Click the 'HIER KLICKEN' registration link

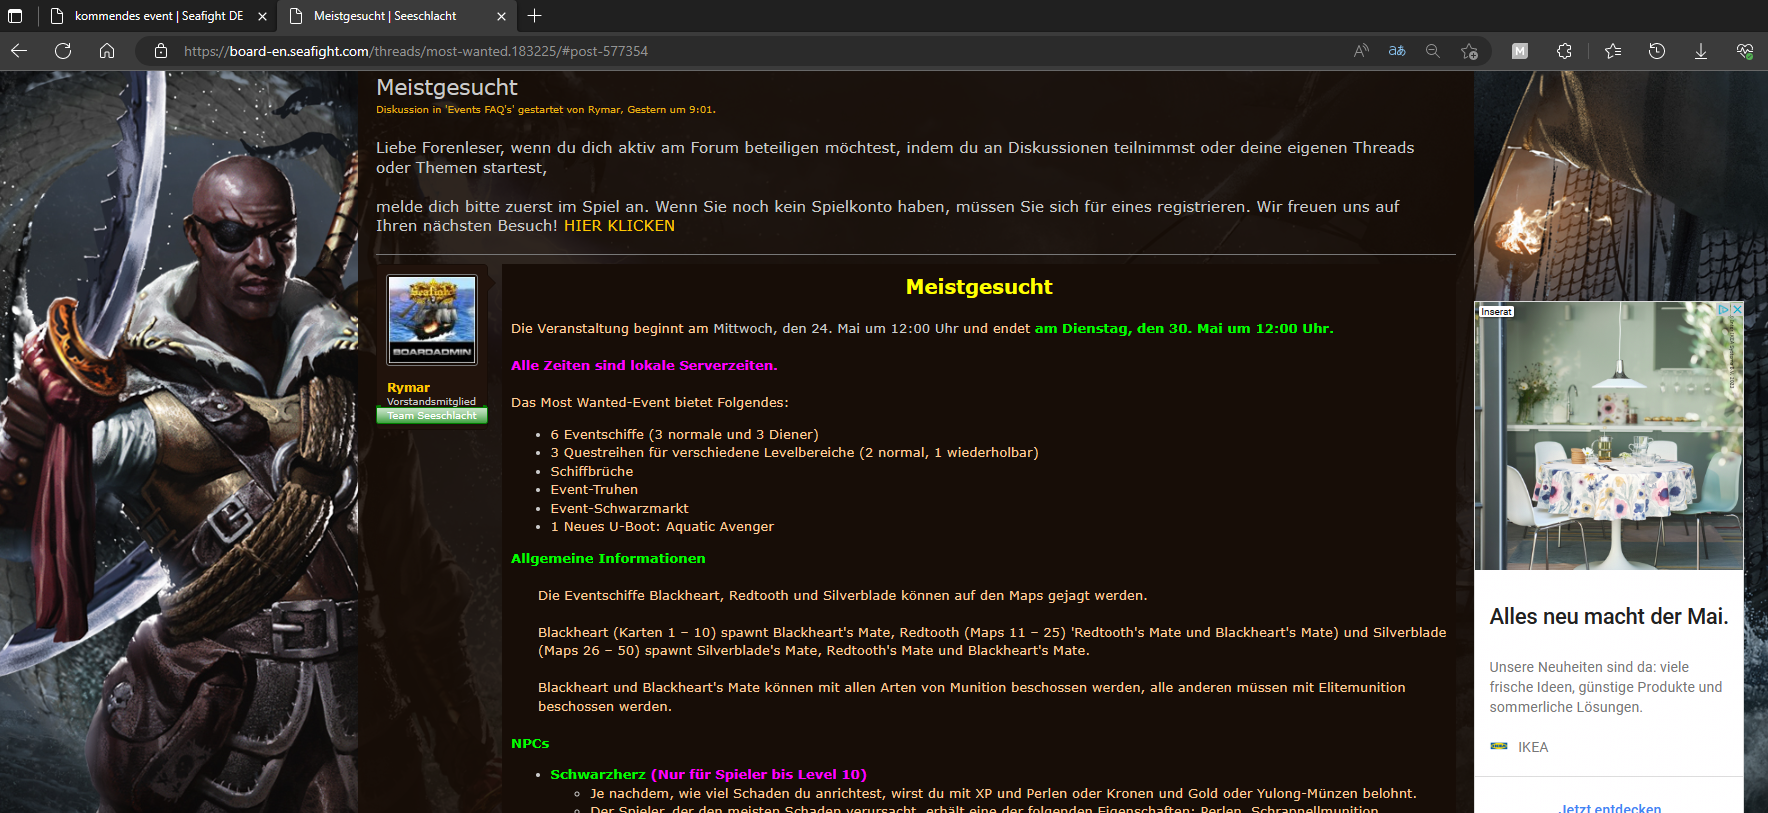coord(619,226)
